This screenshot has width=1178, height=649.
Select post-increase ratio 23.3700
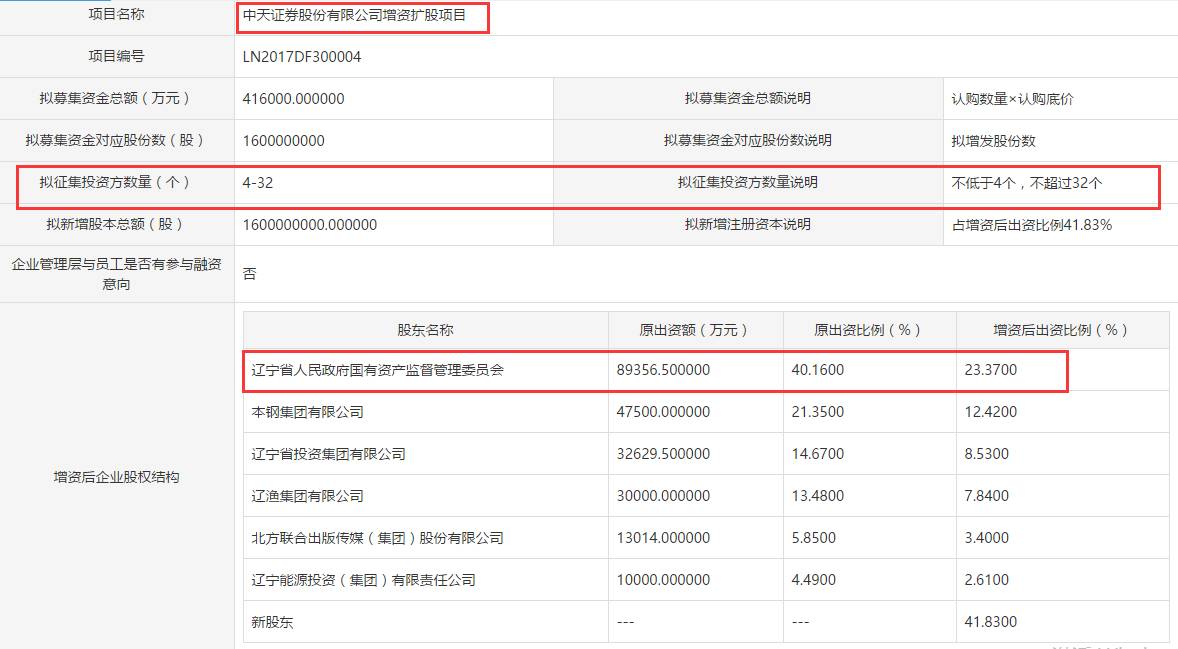(x=991, y=370)
